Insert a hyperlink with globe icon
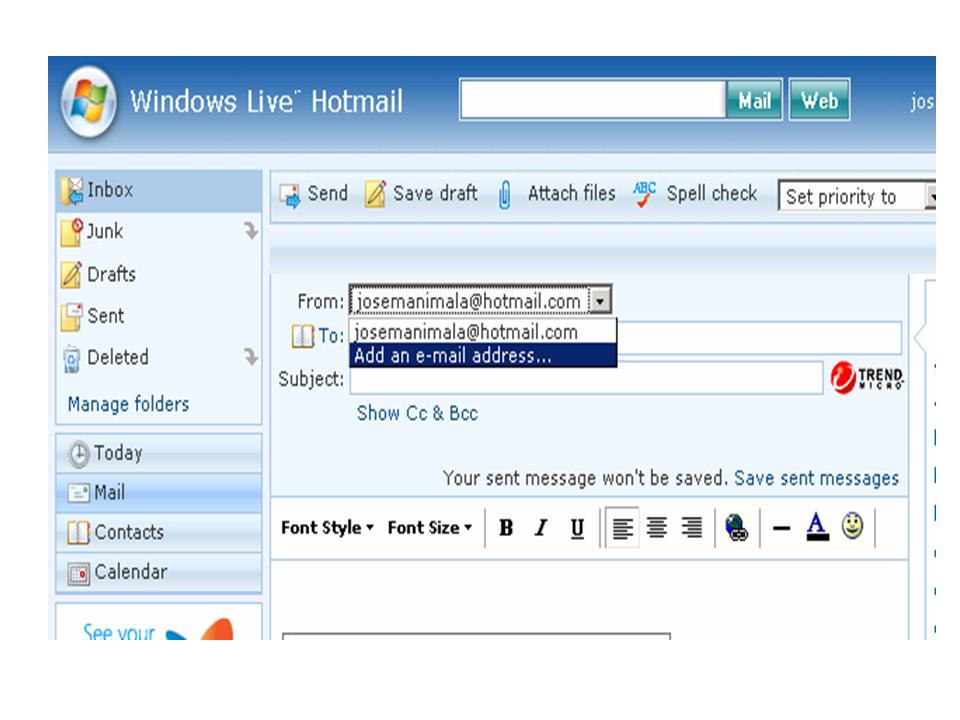Screen dimensions: 960x720 point(737,528)
